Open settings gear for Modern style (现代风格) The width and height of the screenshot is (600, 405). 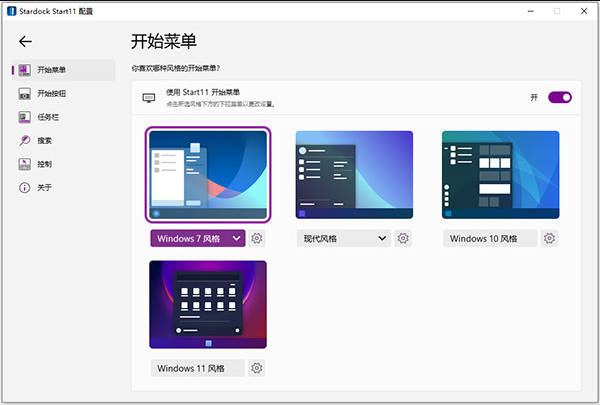click(403, 238)
